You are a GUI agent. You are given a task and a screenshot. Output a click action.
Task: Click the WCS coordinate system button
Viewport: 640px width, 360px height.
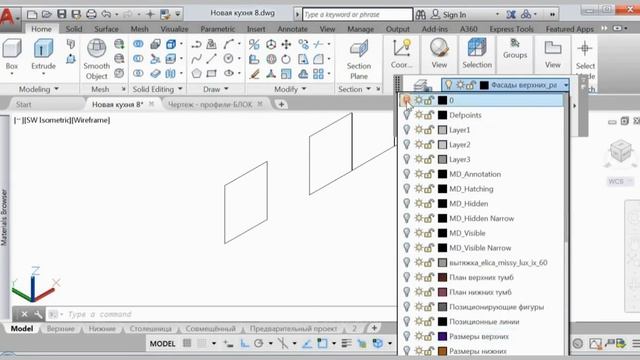point(620,181)
